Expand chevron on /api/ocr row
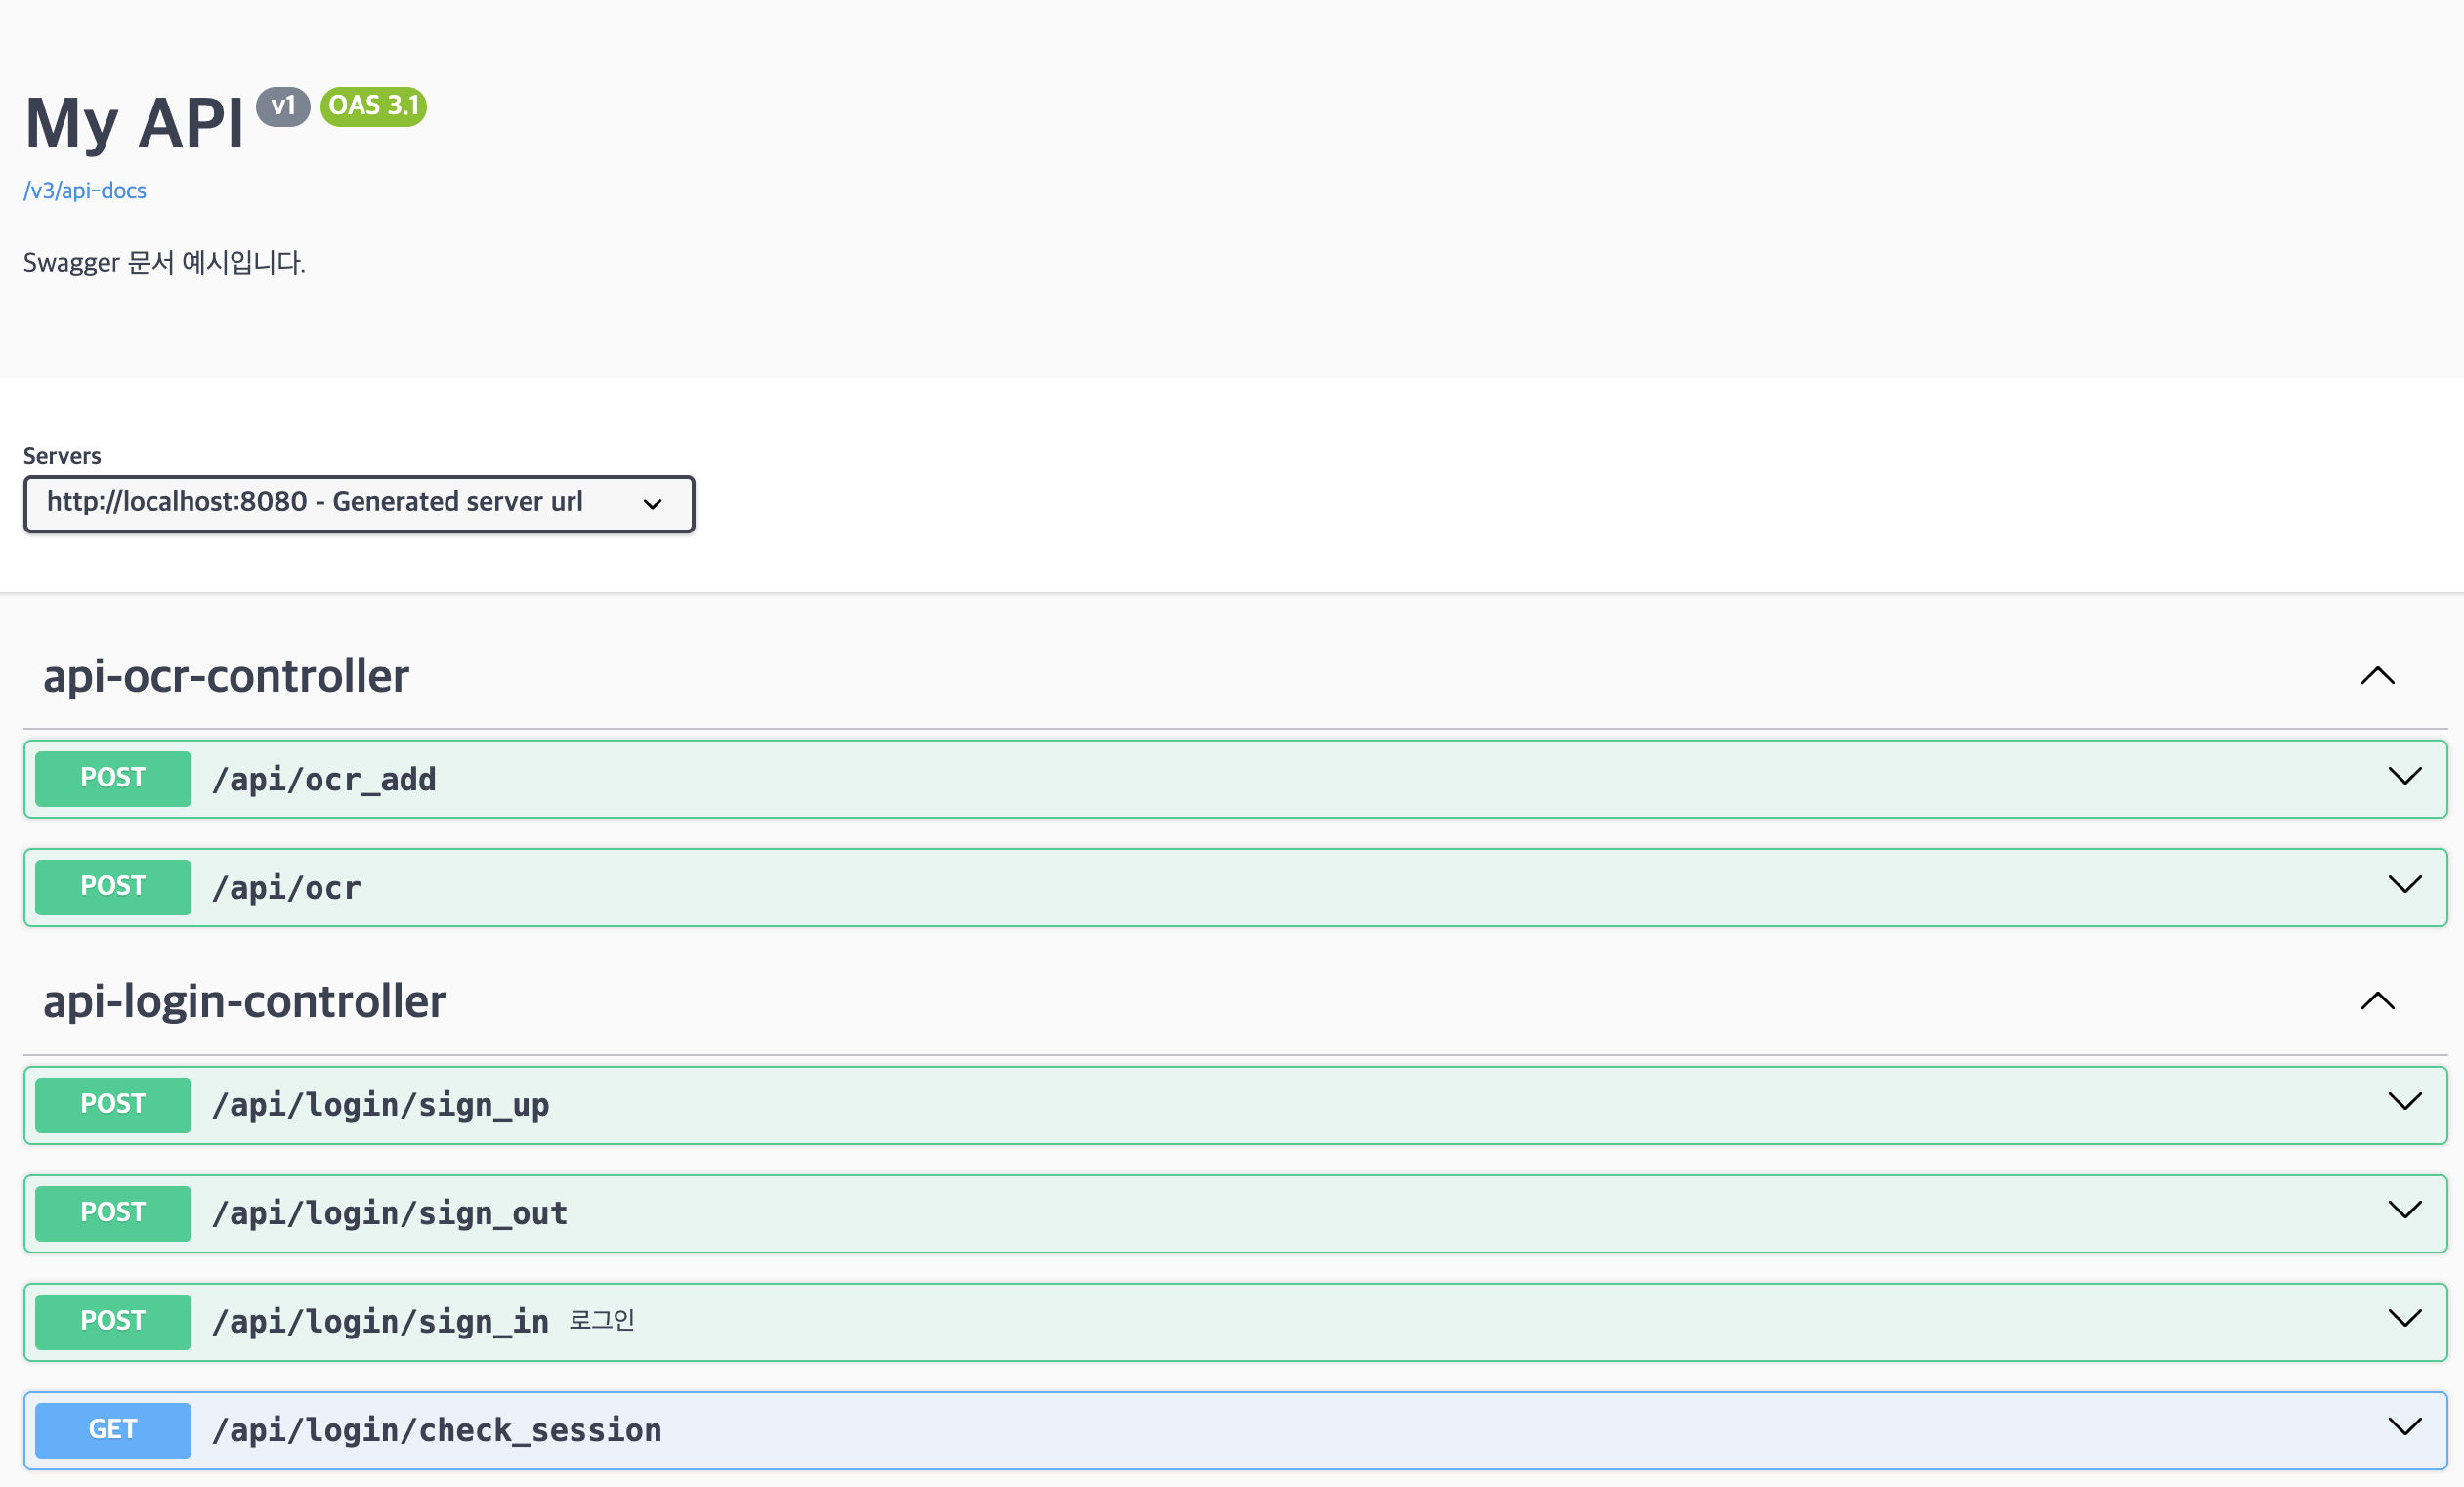The width and height of the screenshot is (2464, 1487). 2404,885
